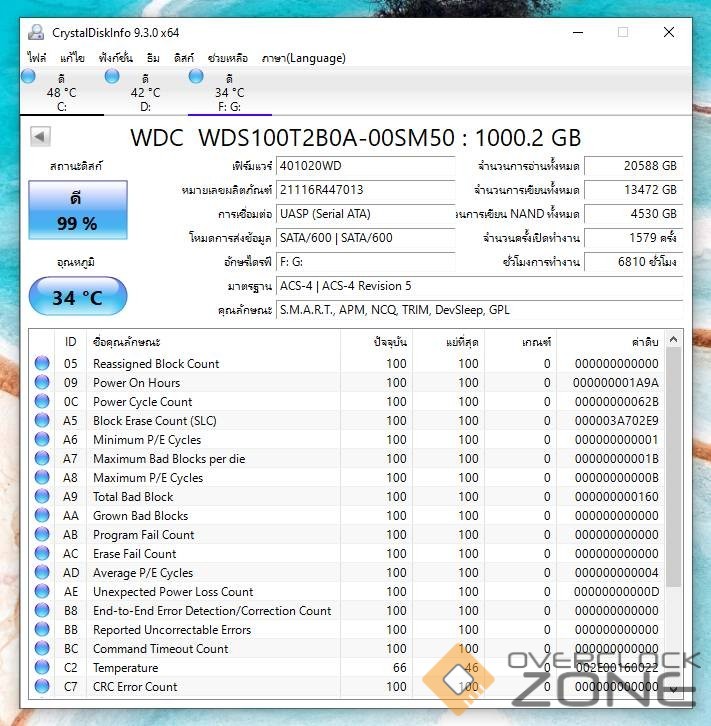Click status orb of Unexpected Power Loss Count
This screenshot has height=726, width=711.
click(x=42, y=591)
